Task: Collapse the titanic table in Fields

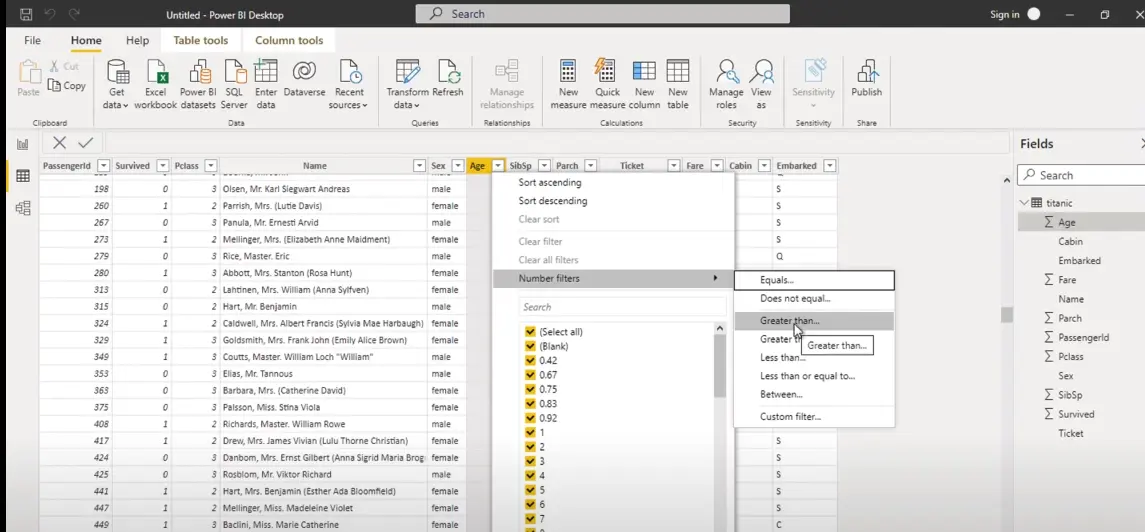Action: (x=1024, y=203)
